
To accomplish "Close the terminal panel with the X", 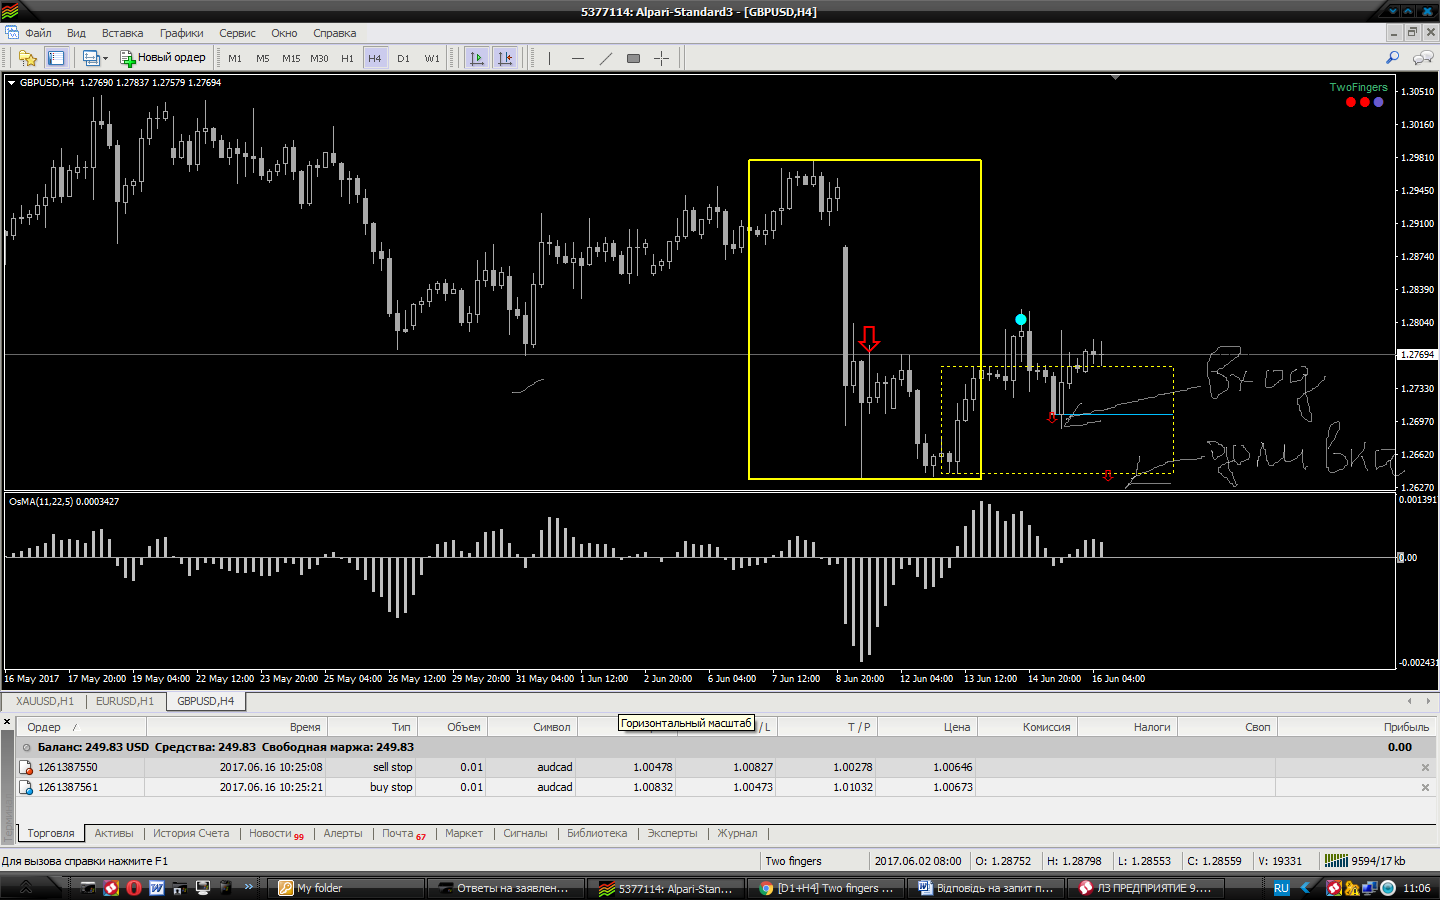I will (7, 721).
